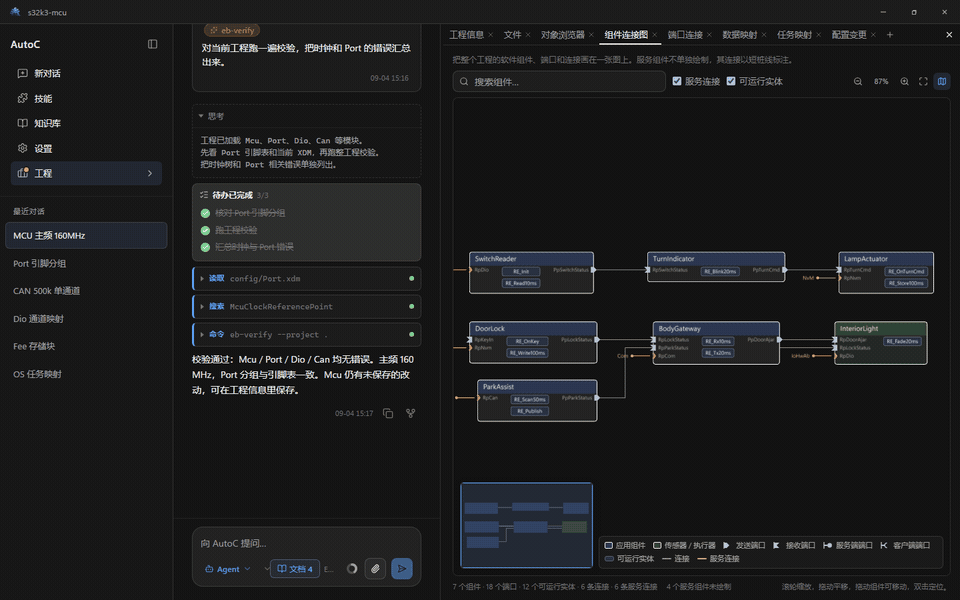Zoom out of the component diagram

tap(858, 81)
